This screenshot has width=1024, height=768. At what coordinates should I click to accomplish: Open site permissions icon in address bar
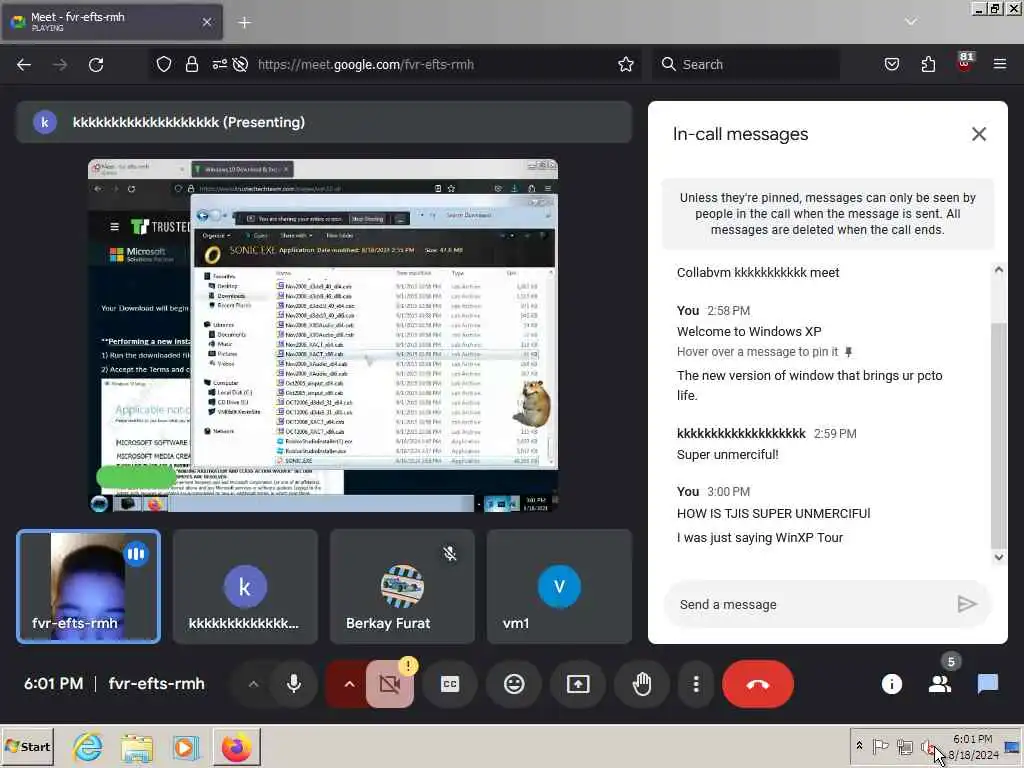[x=219, y=64]
